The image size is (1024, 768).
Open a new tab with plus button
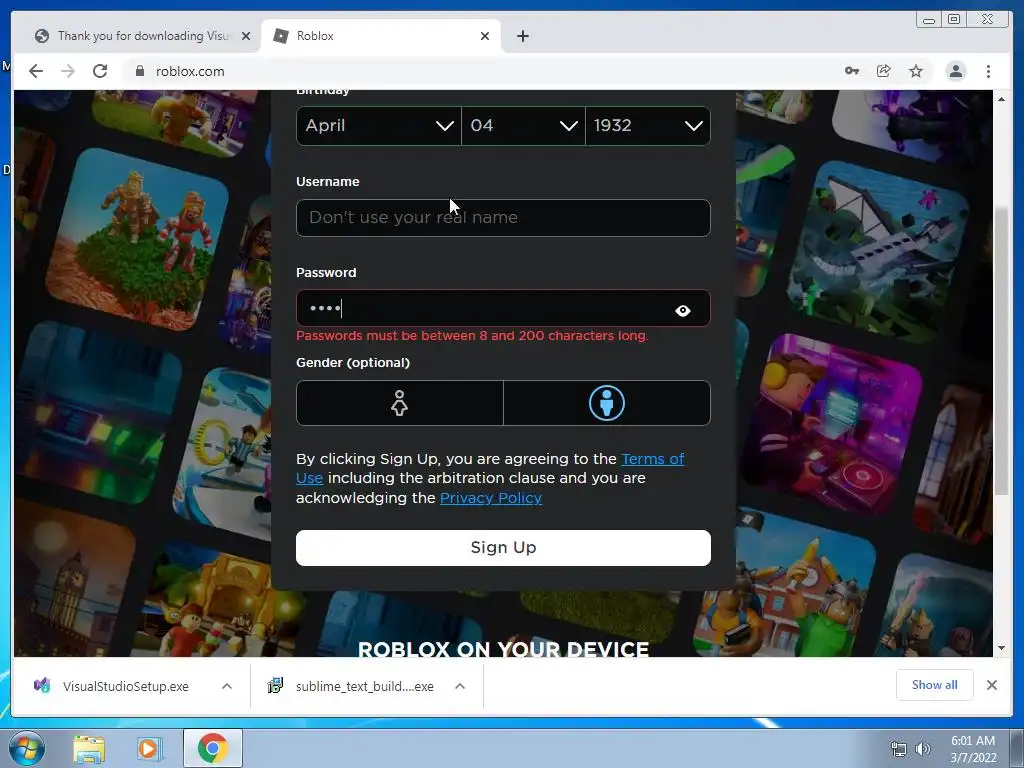coord(522,36)
